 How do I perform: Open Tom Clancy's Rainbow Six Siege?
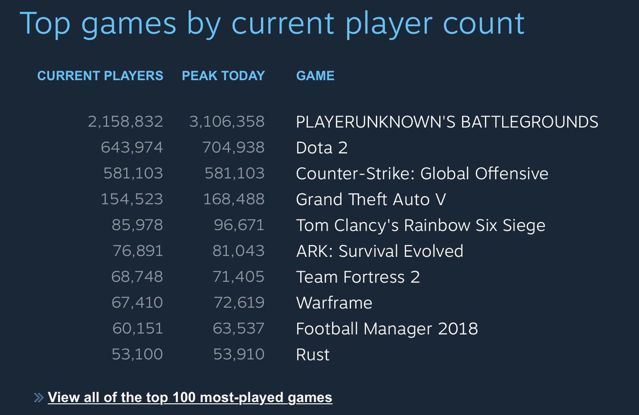421,225
